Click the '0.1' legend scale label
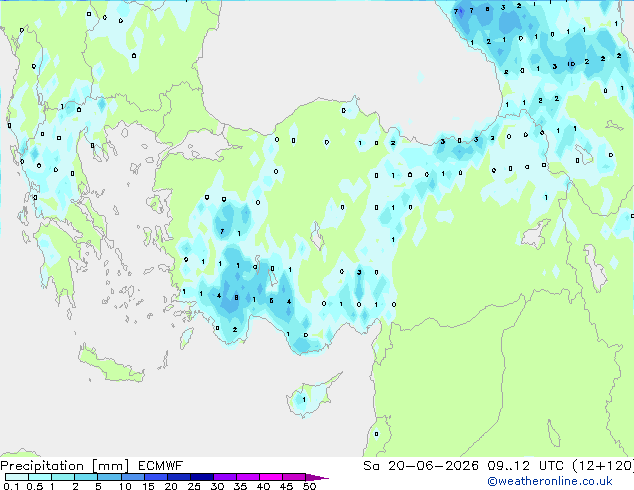Screen dimensions: 634x490 click(11, 486)
